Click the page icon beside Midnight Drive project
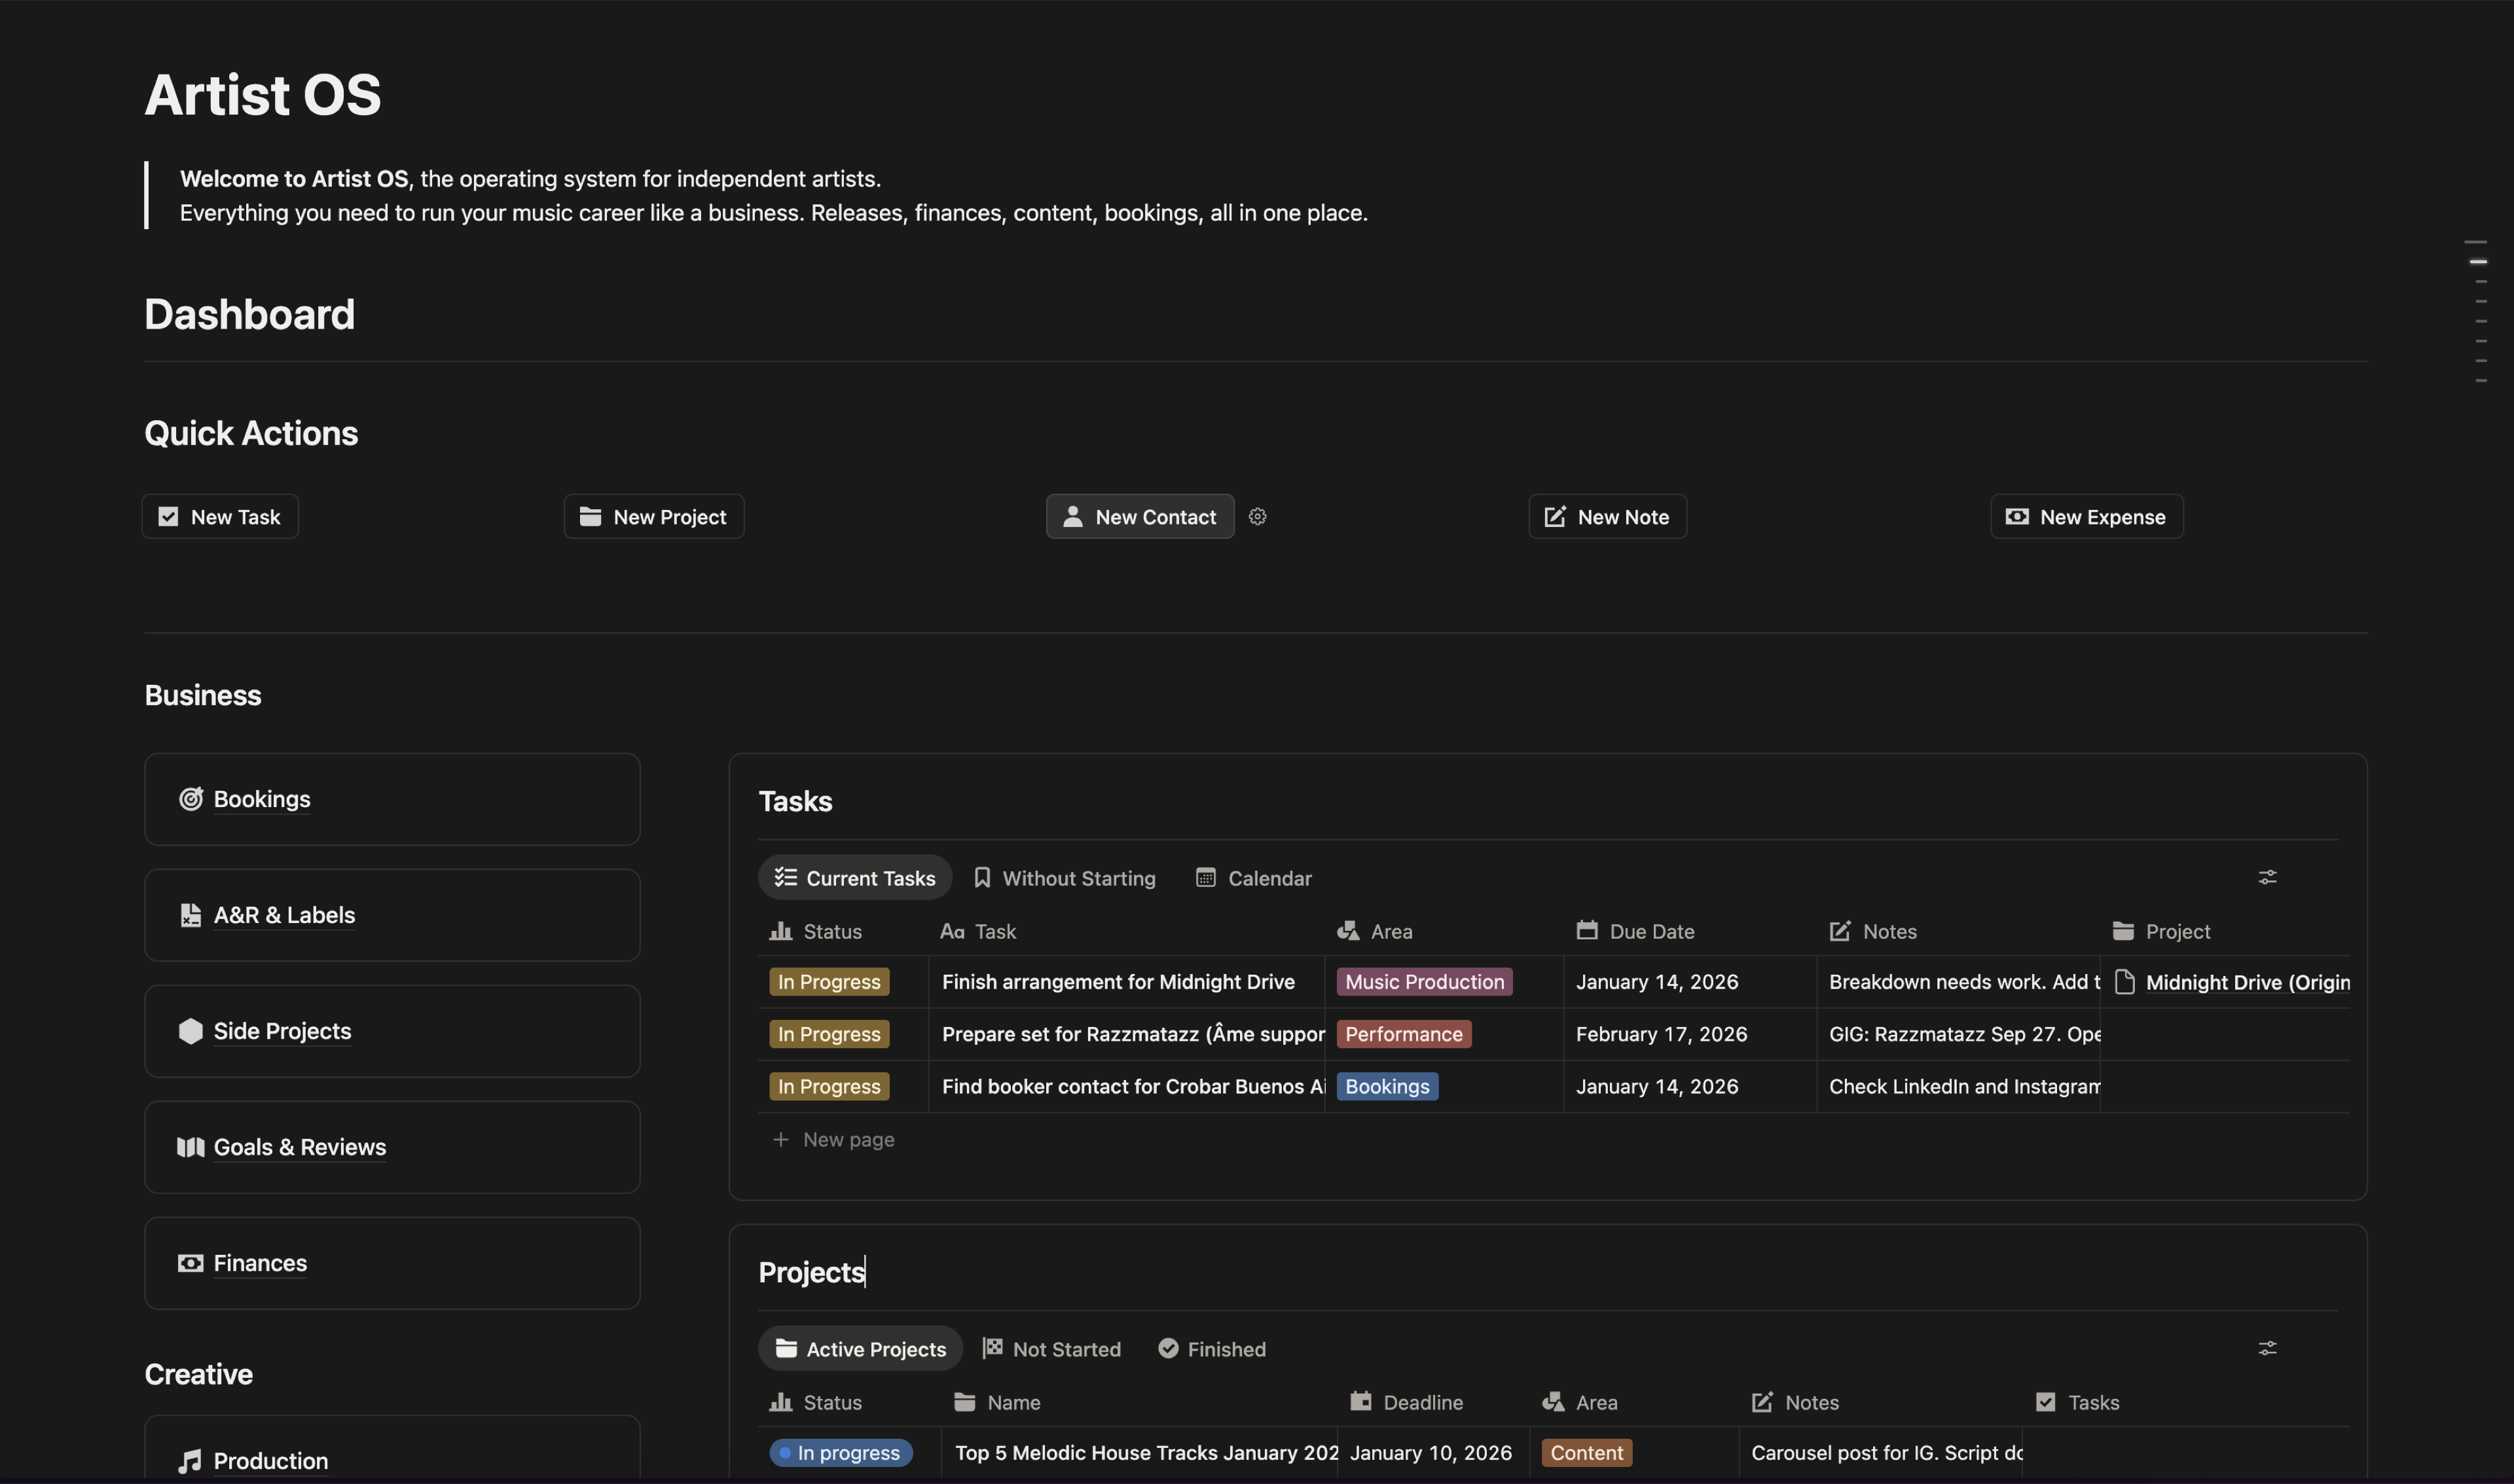 (x=2125, y=982)
